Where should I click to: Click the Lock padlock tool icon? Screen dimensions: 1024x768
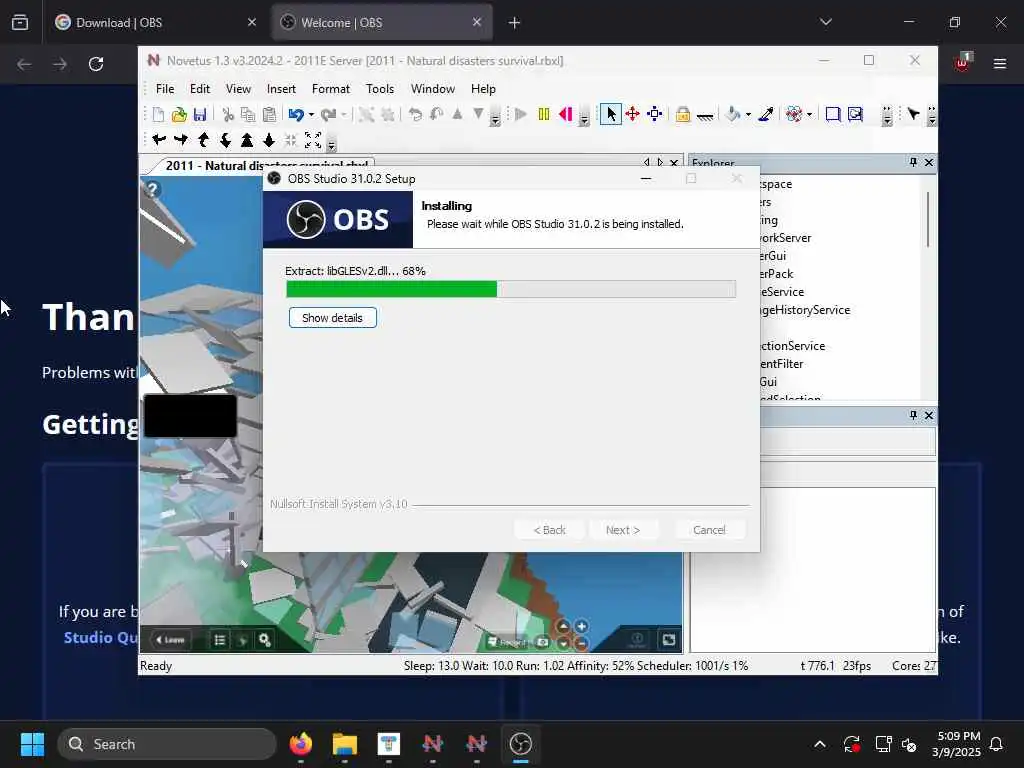683,115
